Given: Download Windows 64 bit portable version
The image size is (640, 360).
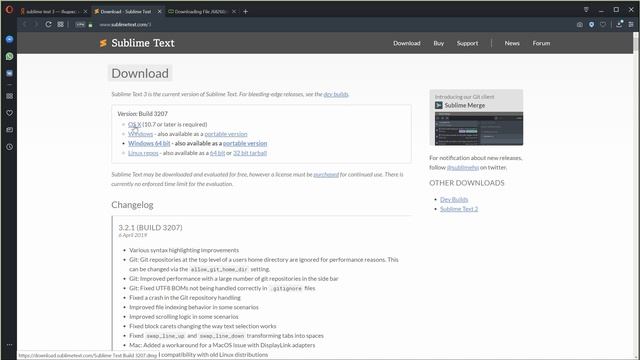Looking at the screenshot, I should click(245, 143).
